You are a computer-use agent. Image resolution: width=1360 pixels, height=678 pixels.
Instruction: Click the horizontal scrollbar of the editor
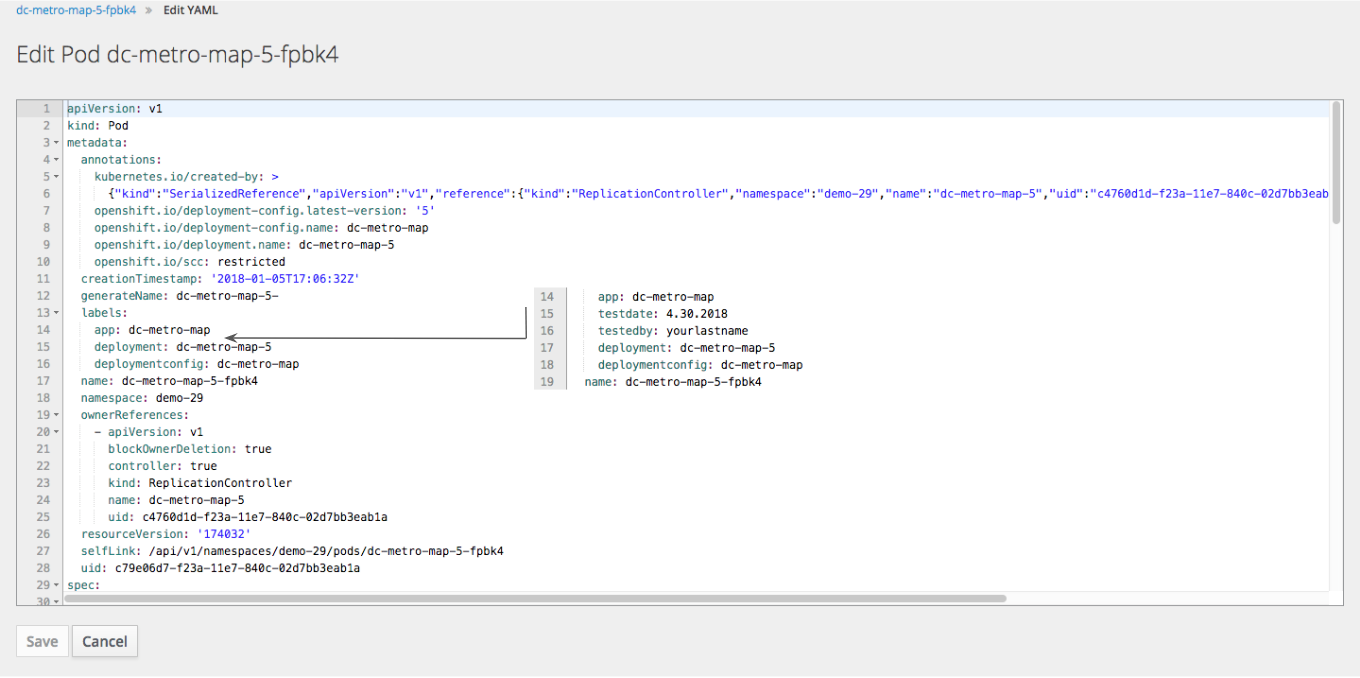point(536,599)
